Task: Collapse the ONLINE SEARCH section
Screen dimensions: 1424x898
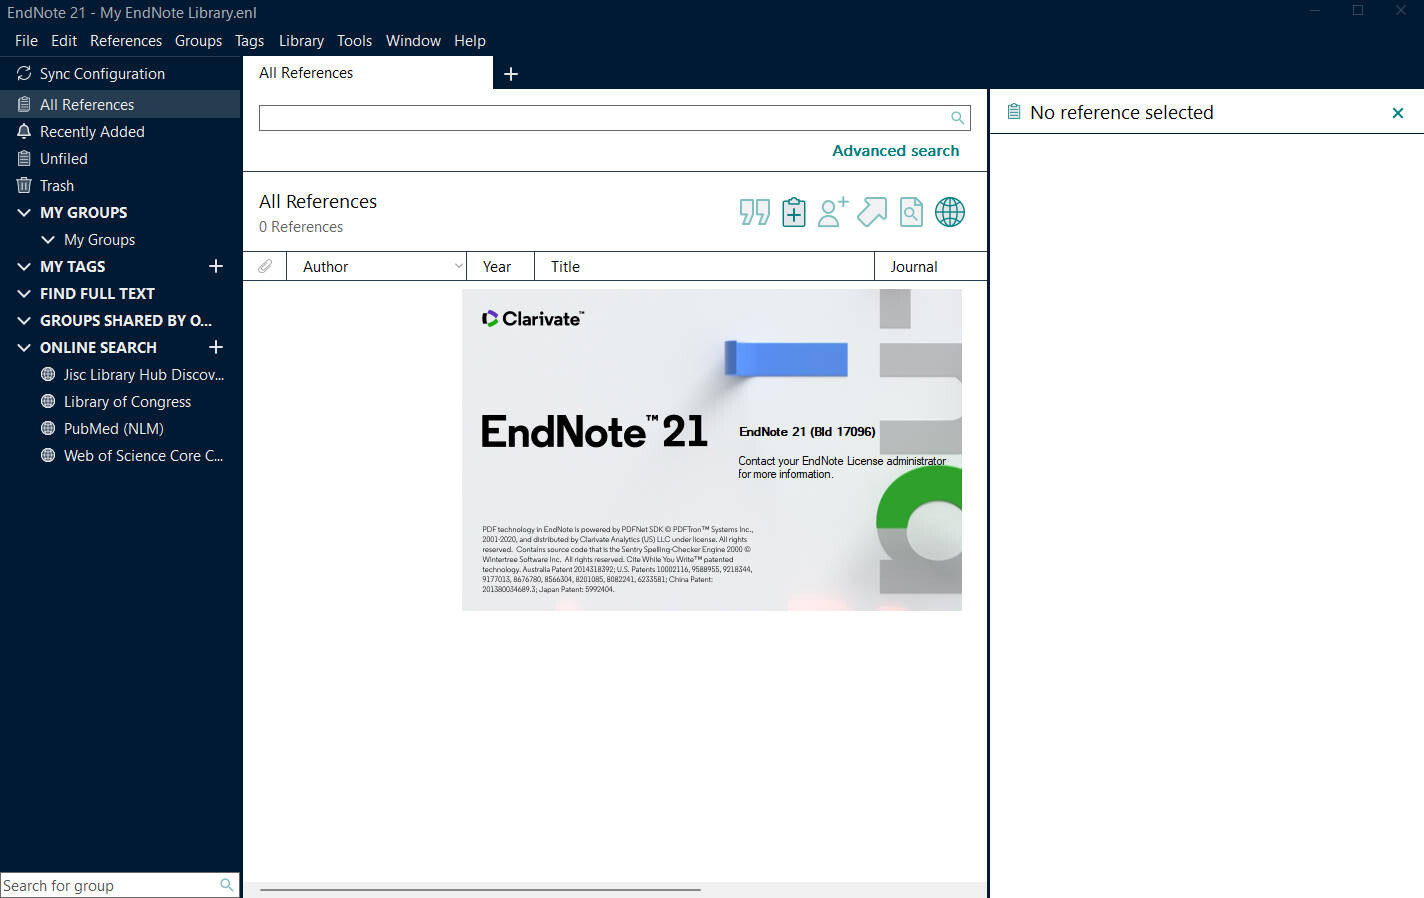Action: (x=23, y=347)
